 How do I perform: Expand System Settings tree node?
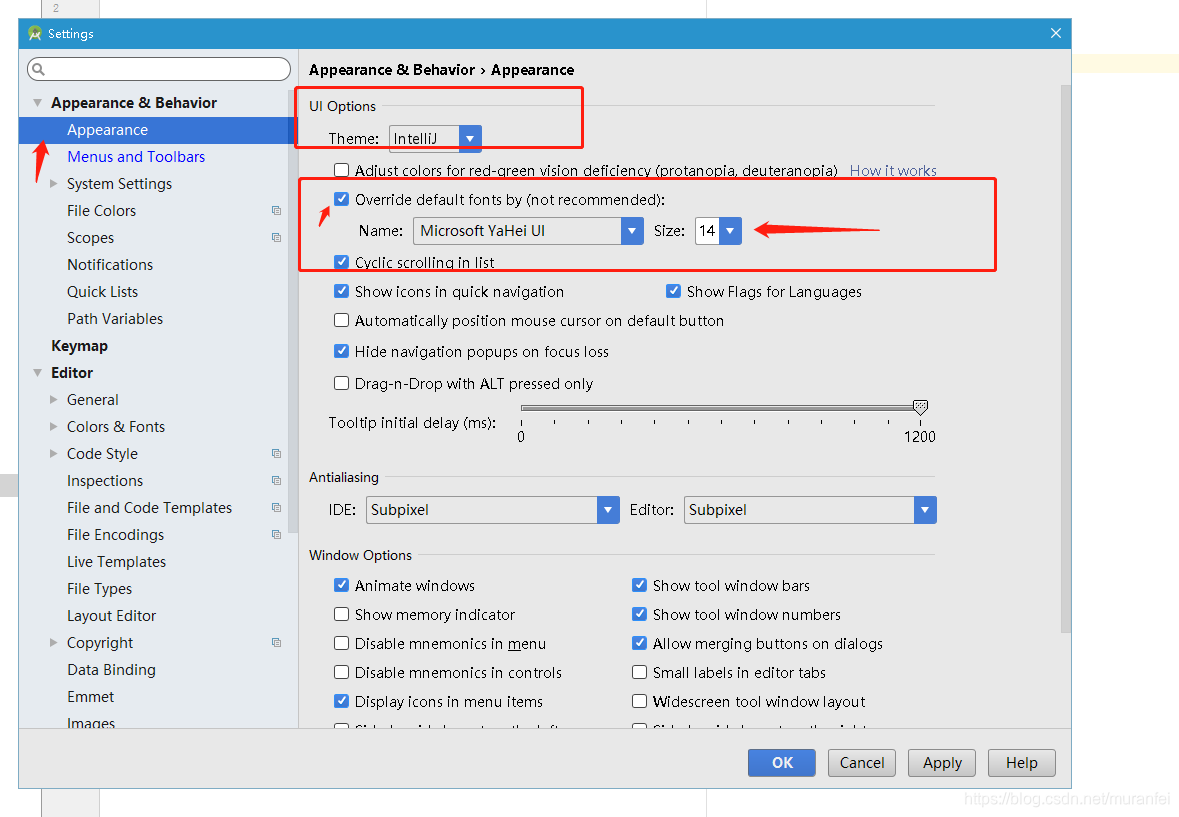pyautogui.click(x=53, y=183)
